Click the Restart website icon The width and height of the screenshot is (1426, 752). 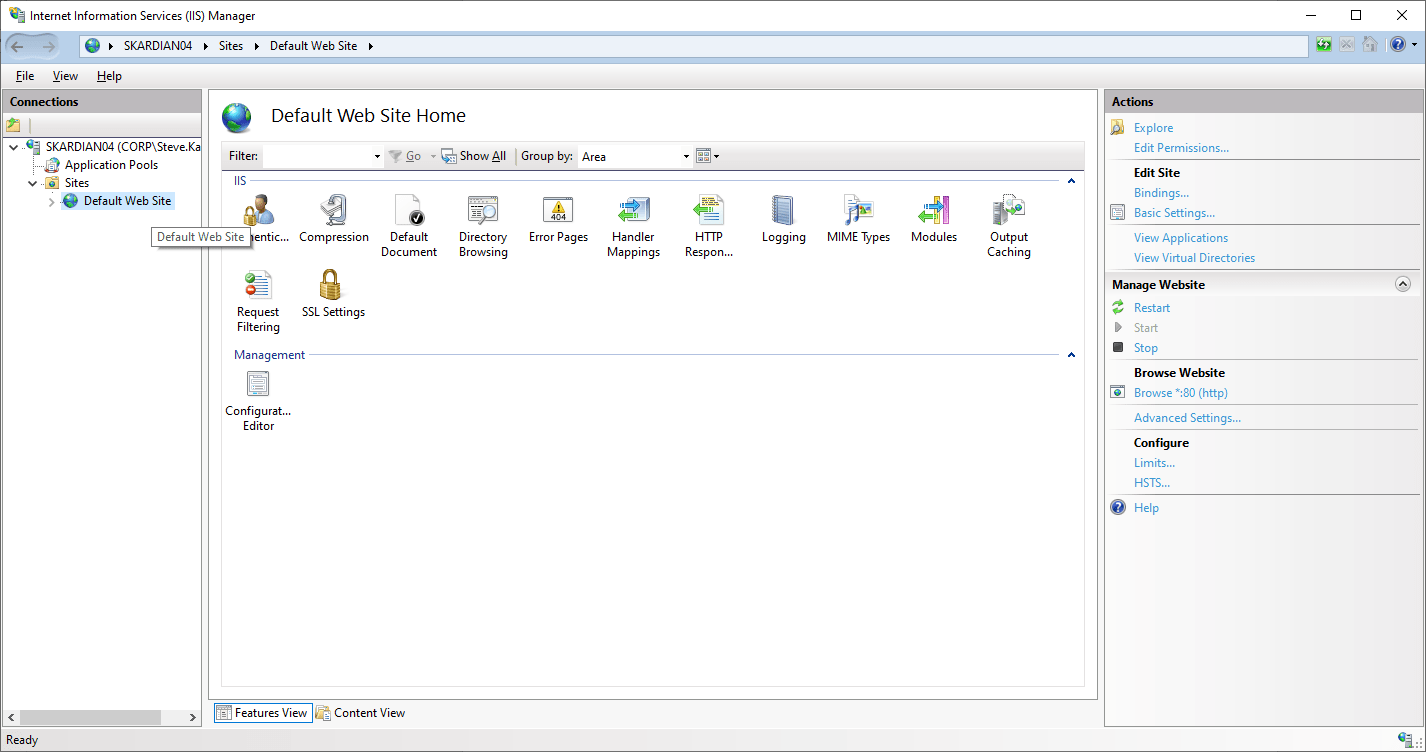(1118, 307)
